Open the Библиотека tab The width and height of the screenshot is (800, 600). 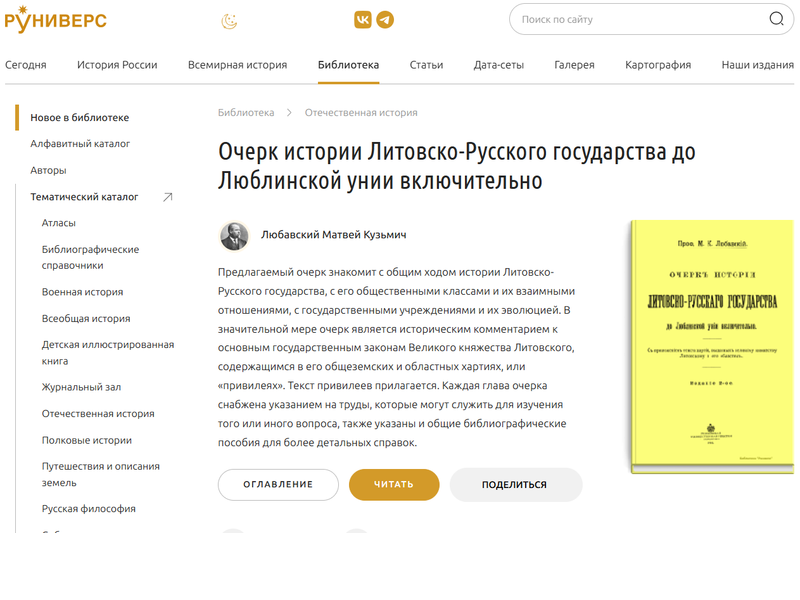point(348,65)
